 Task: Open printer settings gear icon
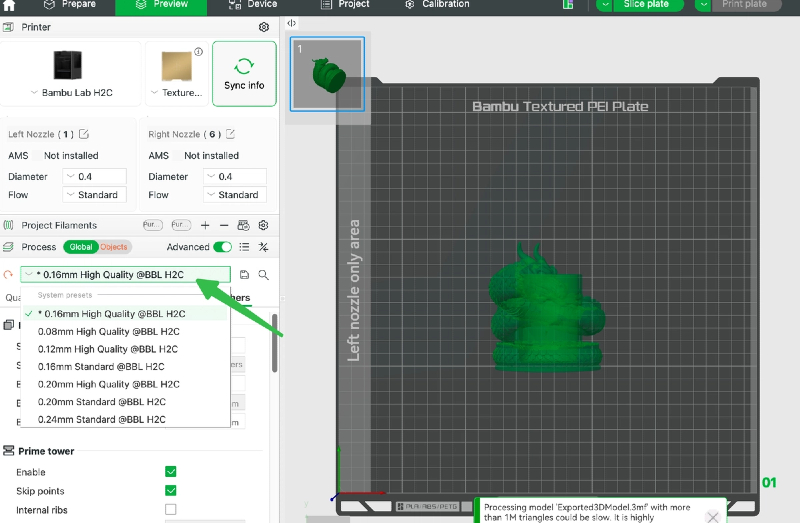click(x=264, y=27)
